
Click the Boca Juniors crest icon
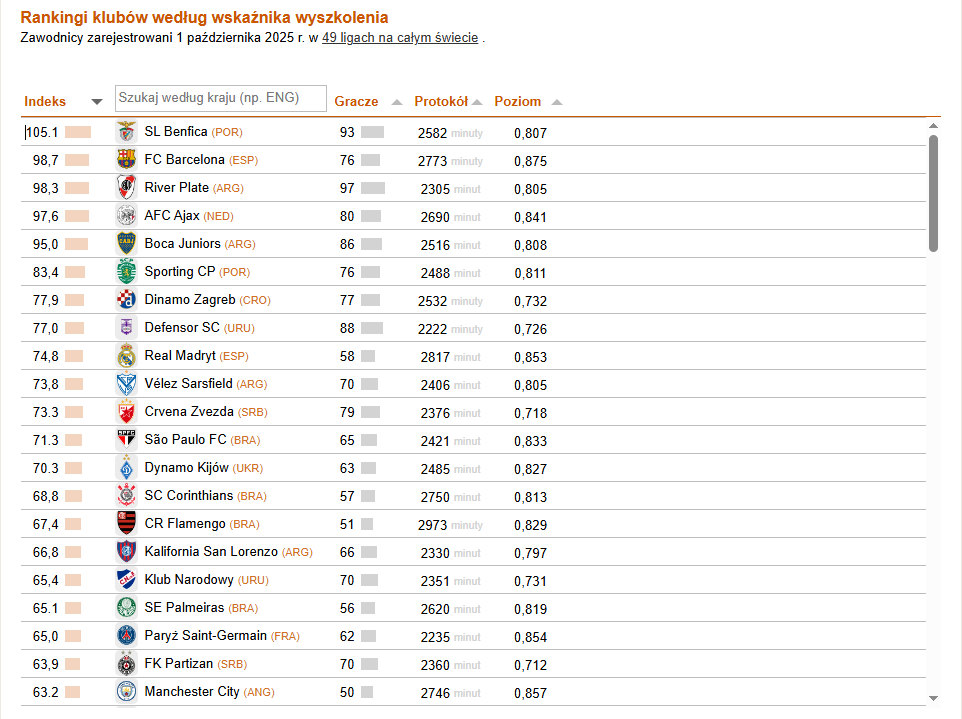126,244
